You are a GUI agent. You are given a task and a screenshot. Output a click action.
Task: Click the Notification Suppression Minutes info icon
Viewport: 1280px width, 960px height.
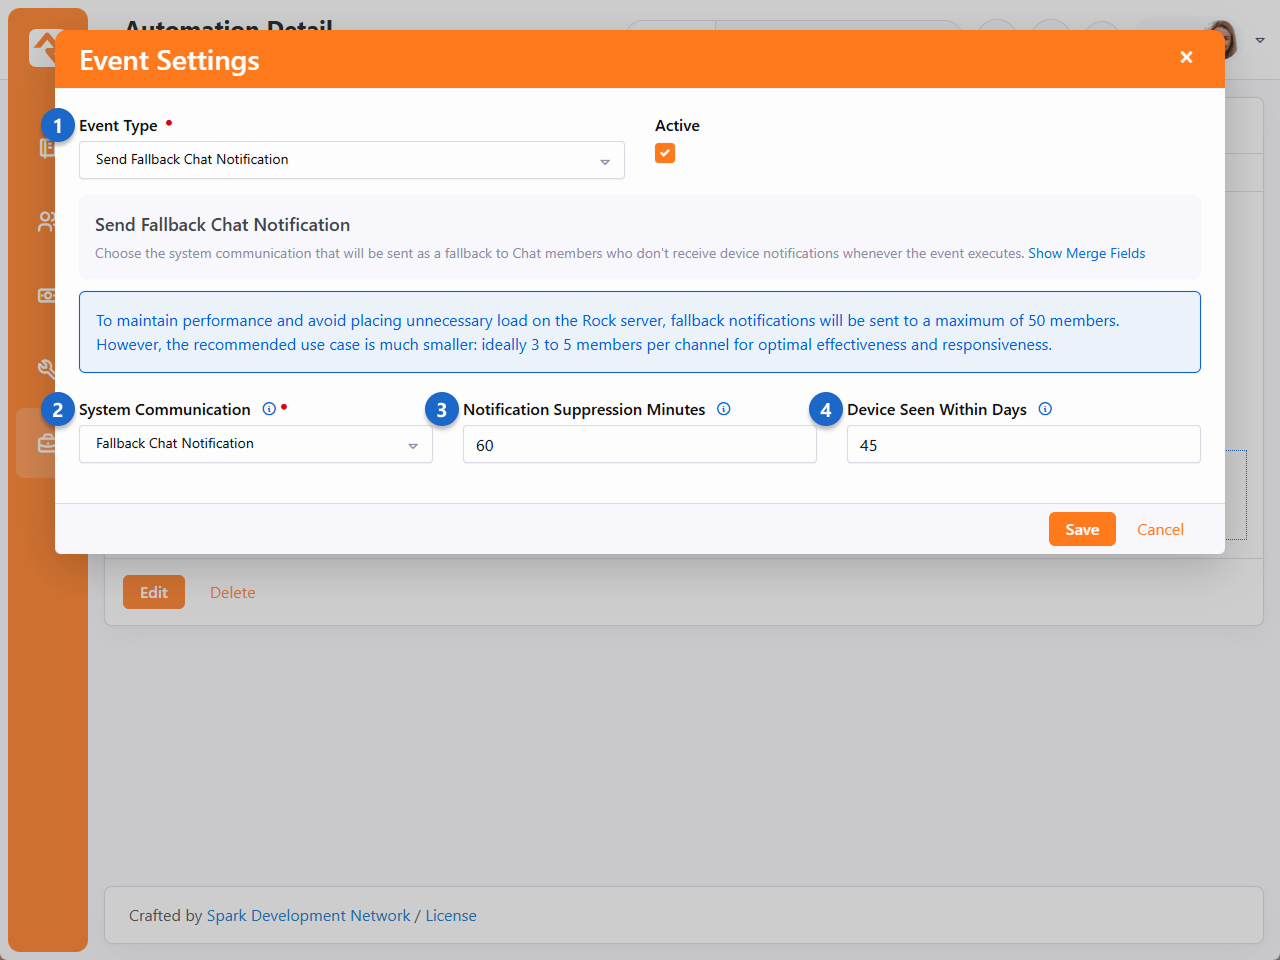point(724,409)
